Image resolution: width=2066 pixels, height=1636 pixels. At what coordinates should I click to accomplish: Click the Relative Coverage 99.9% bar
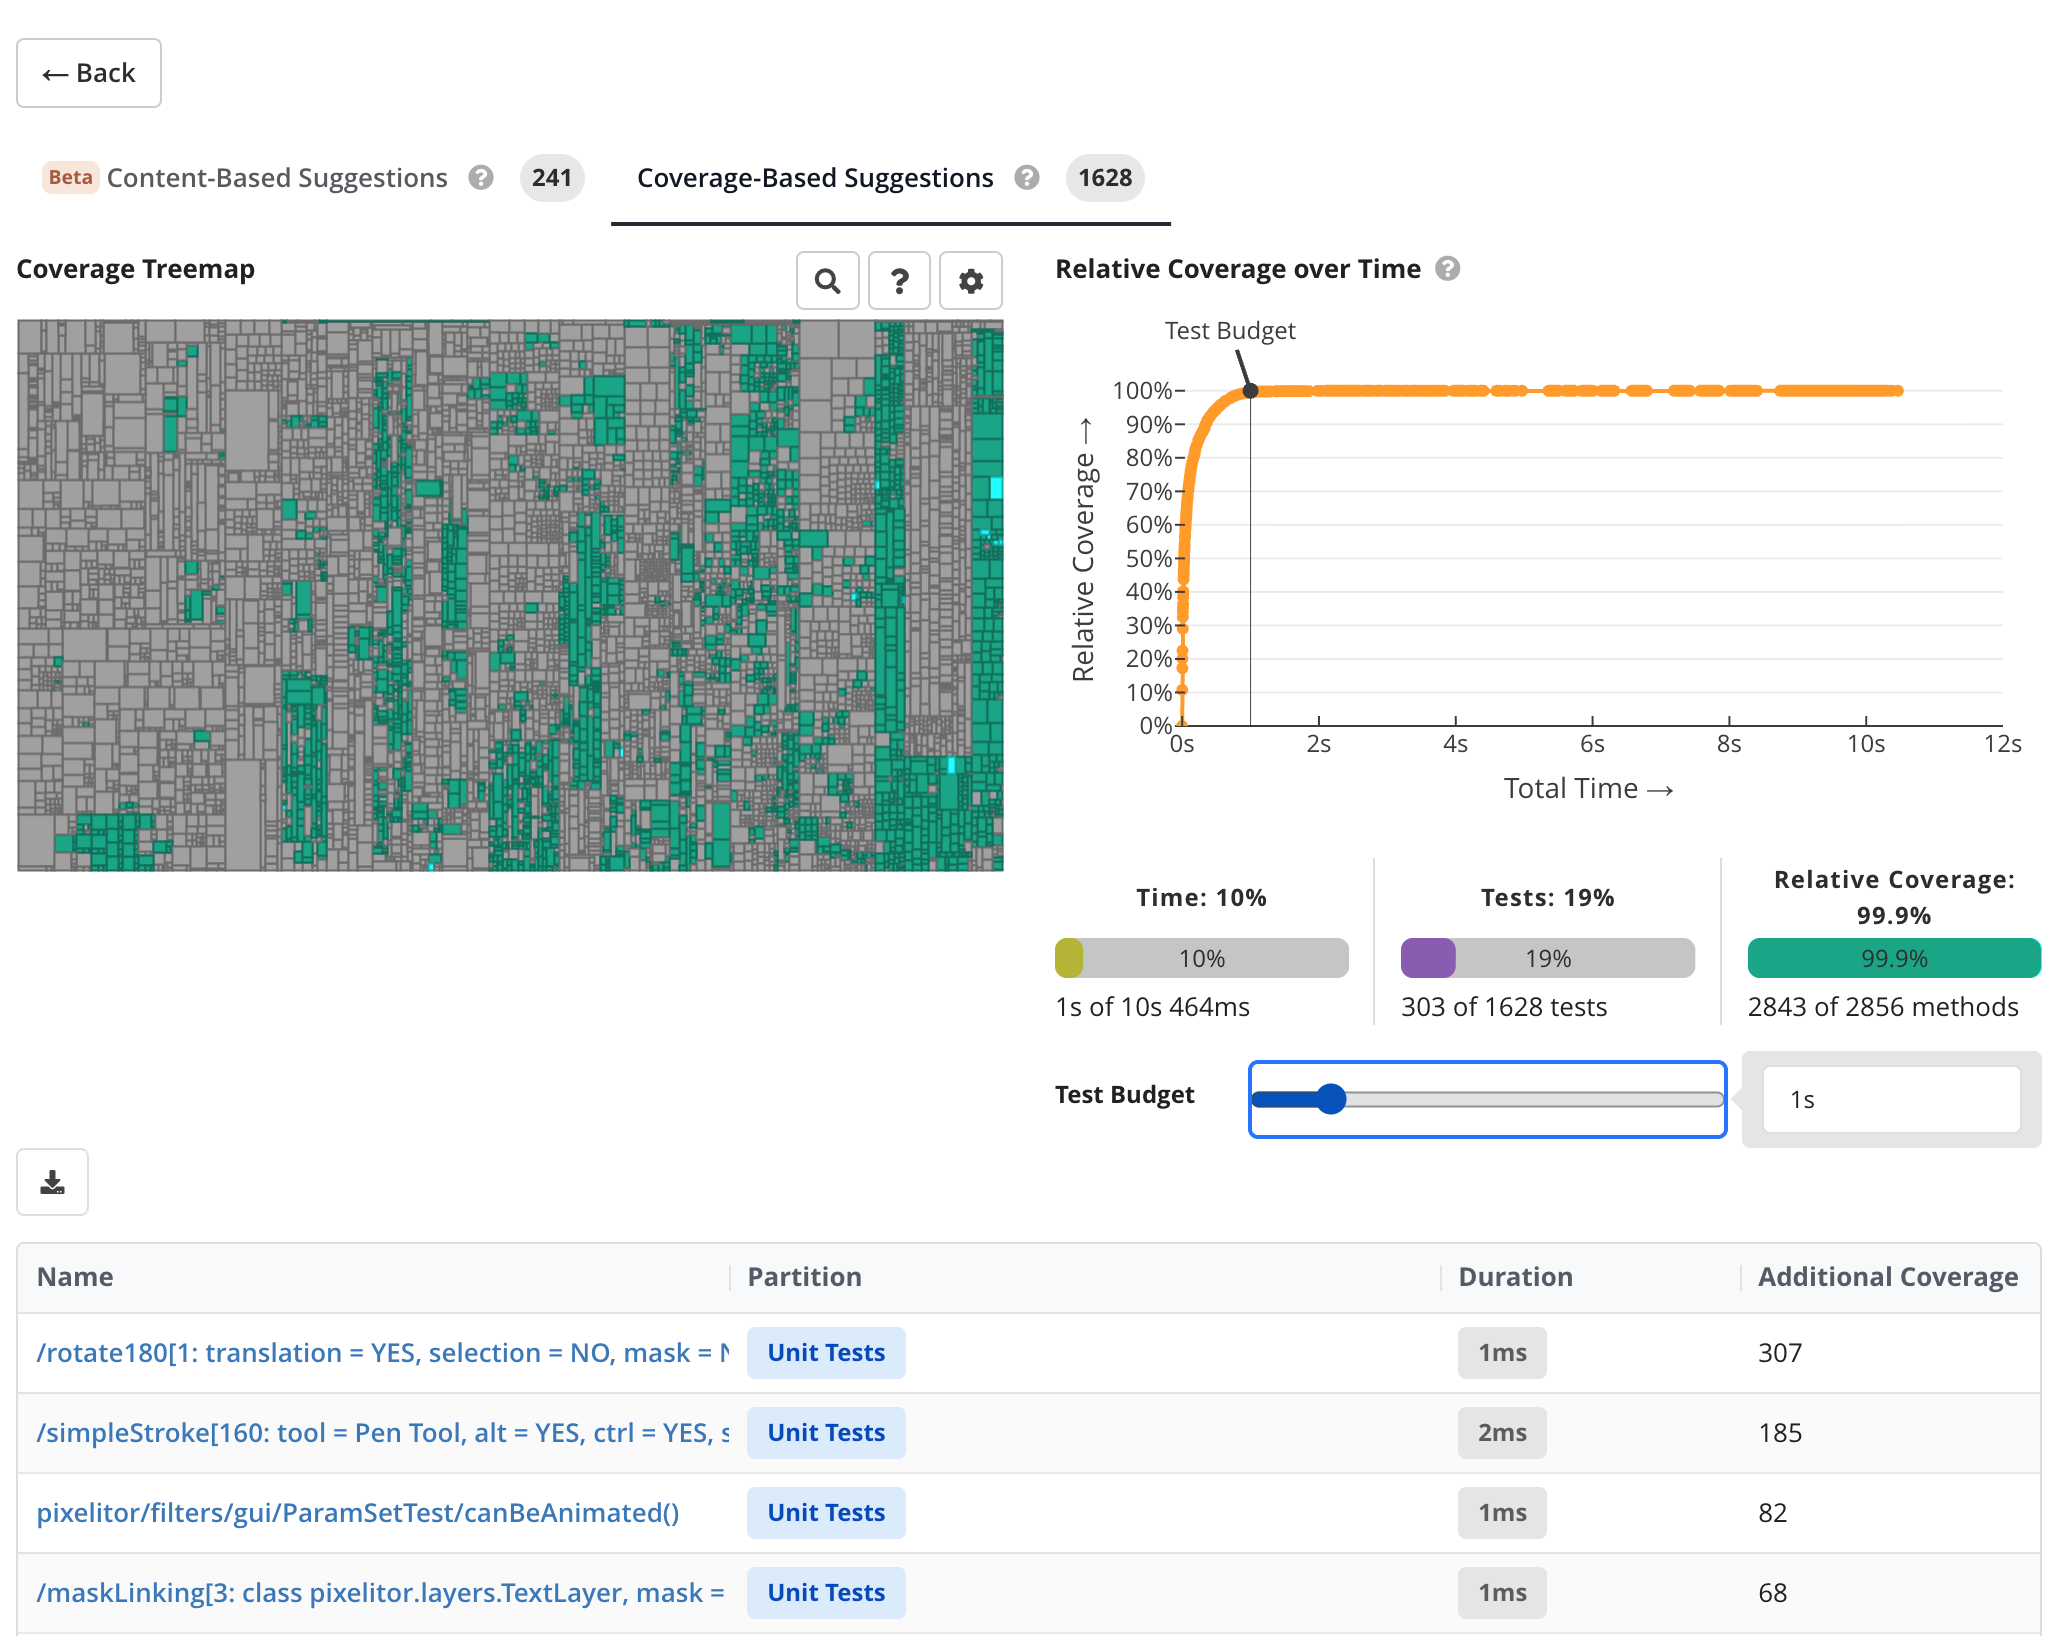click(x=1894, y=958)
